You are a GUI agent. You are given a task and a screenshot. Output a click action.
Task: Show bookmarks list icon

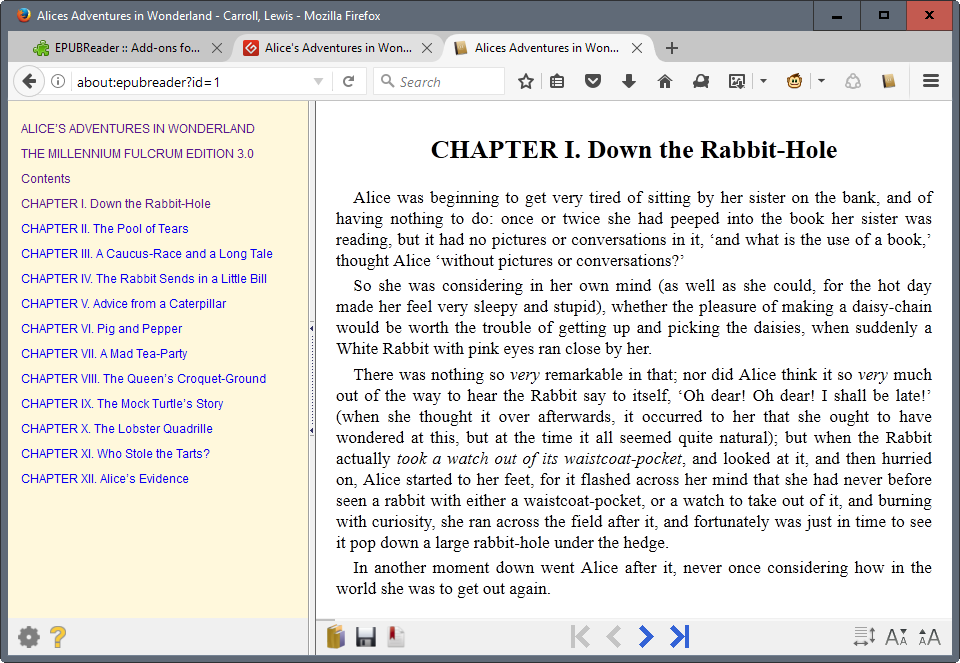(x=557, y=81)
